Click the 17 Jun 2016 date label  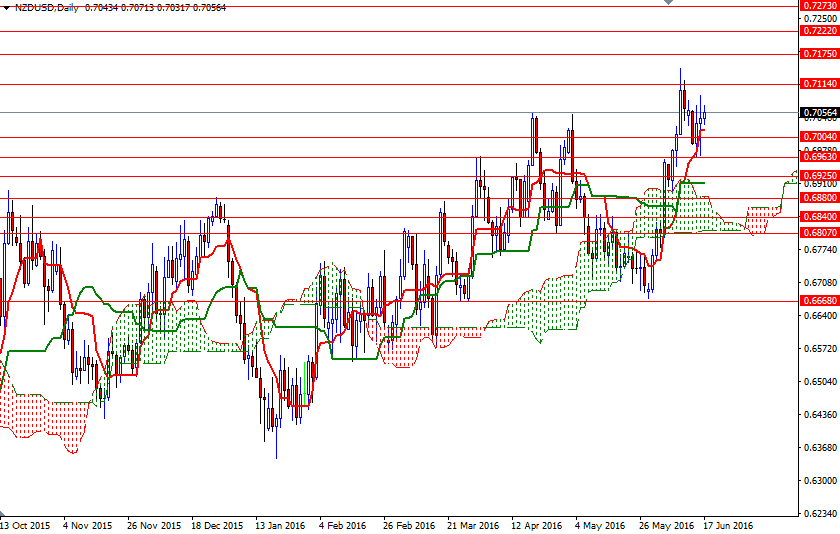coord(728,525)
